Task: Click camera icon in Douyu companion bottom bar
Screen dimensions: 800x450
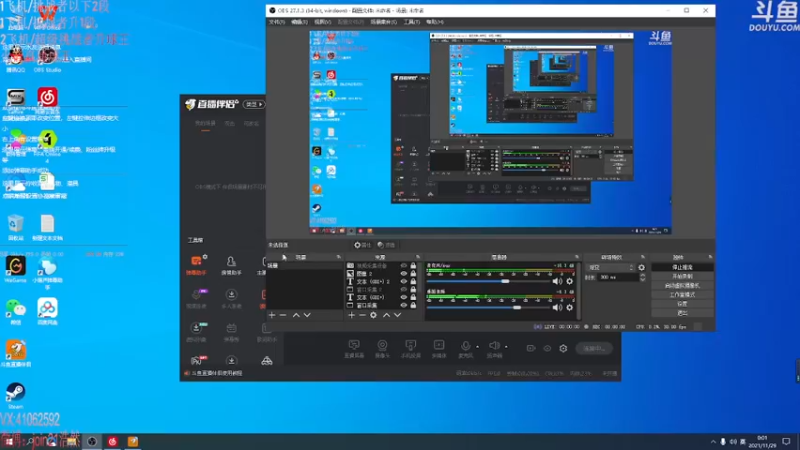Action: [x=382, y=349]
